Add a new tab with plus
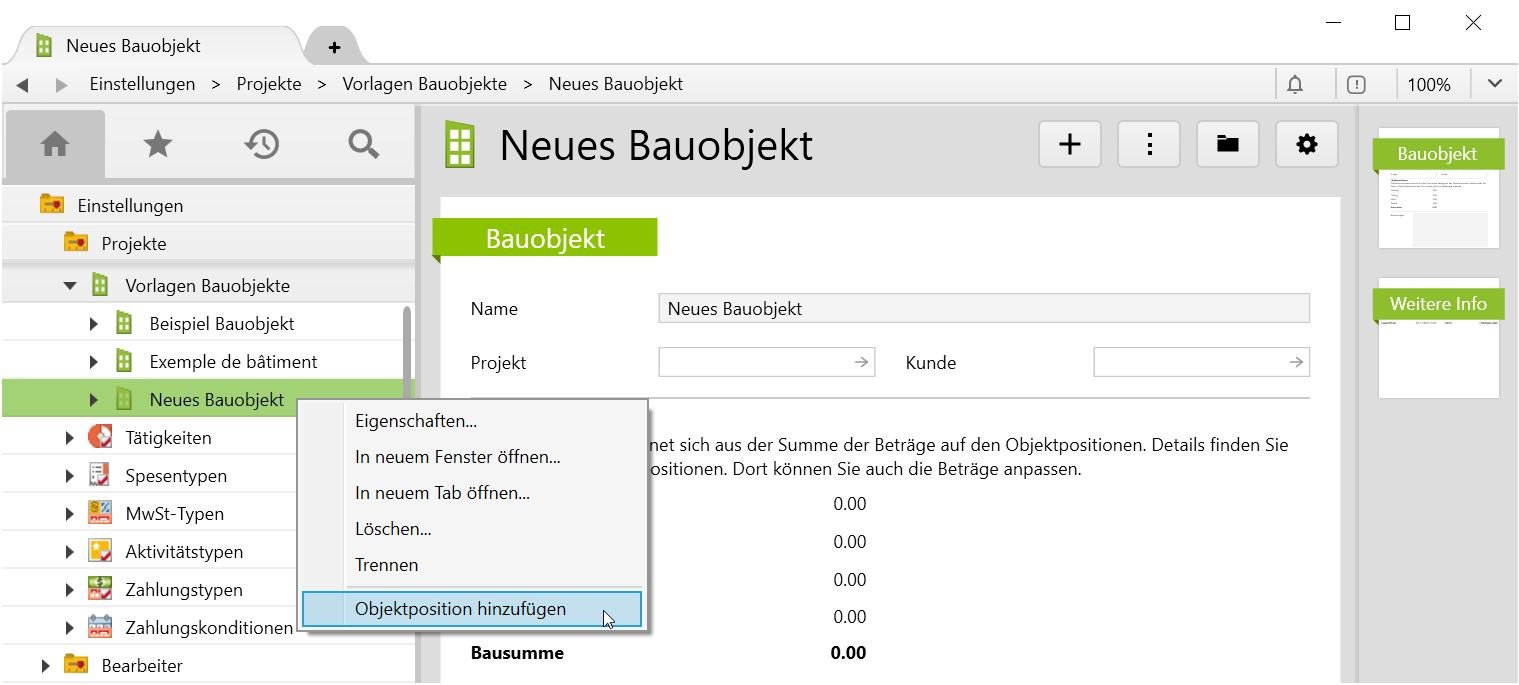1519x685 pixels. pos(334,47)
